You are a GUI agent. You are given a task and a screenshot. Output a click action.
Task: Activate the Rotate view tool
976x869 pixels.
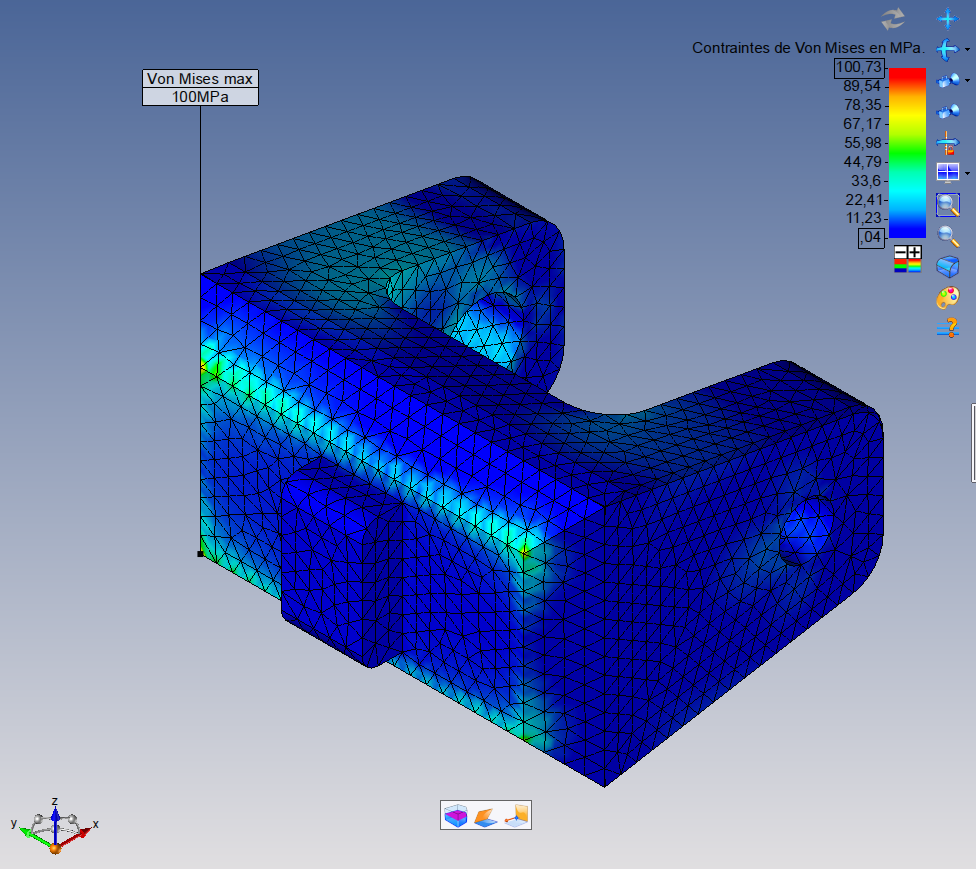946,49
